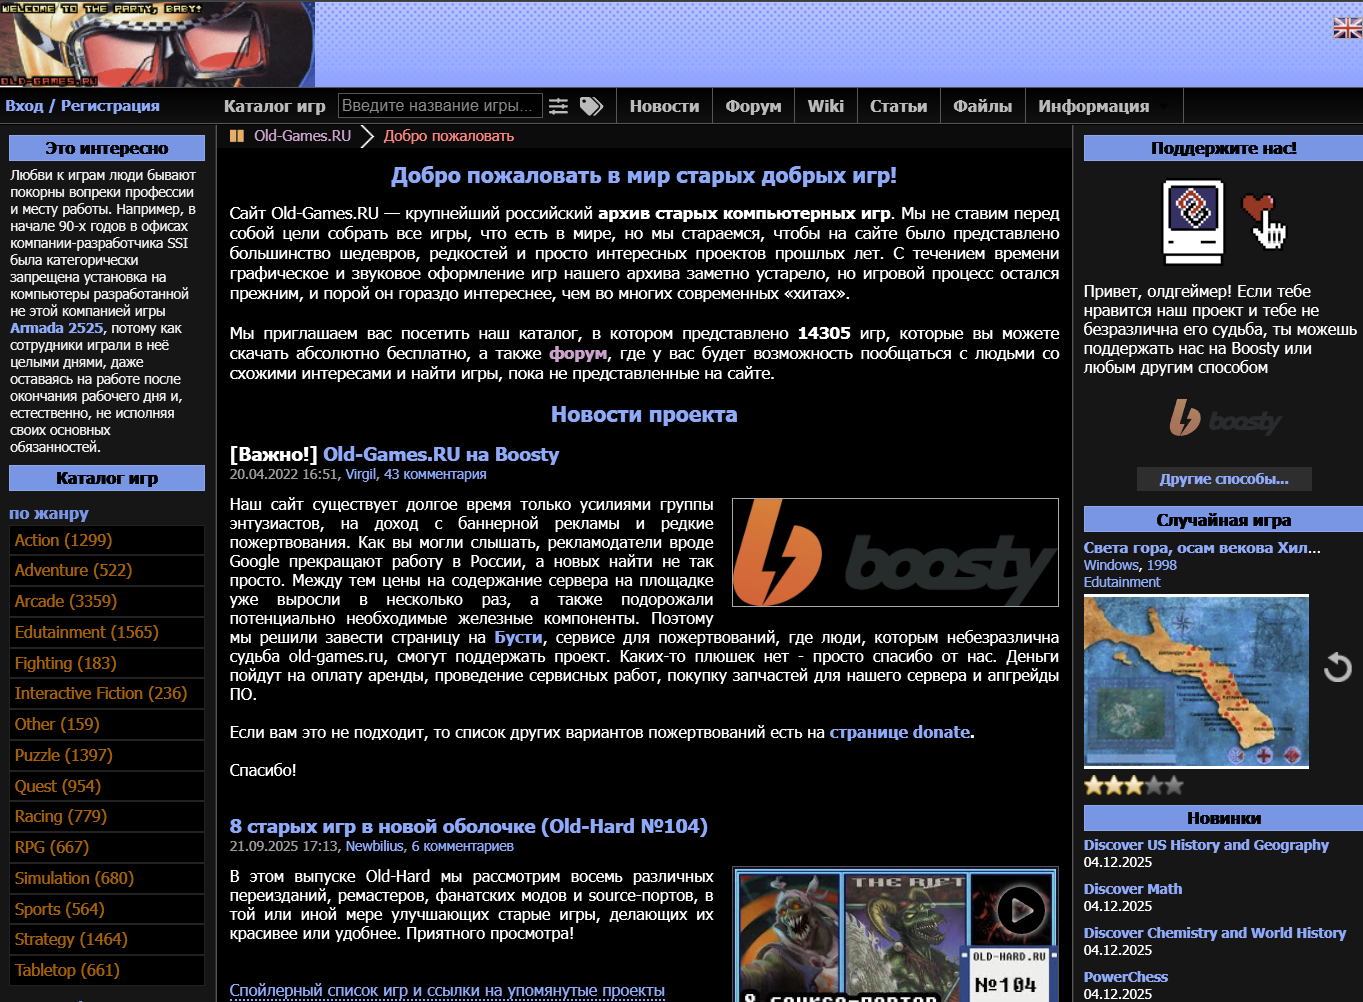Browse the Quest (954) genre
This screenshot has width=1363, height=1002.
tap(106, 786)
